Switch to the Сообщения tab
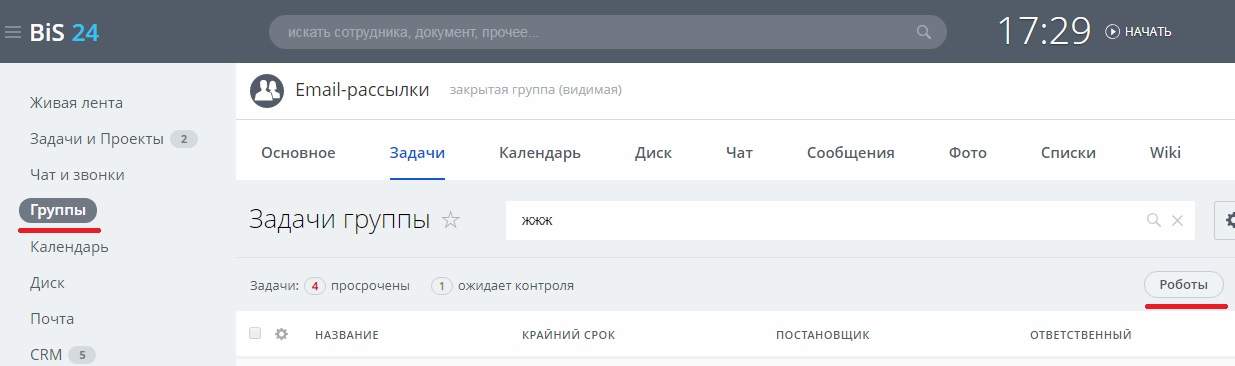Image resolution: width=1235 pixels, height=366 pixels. 851,153
